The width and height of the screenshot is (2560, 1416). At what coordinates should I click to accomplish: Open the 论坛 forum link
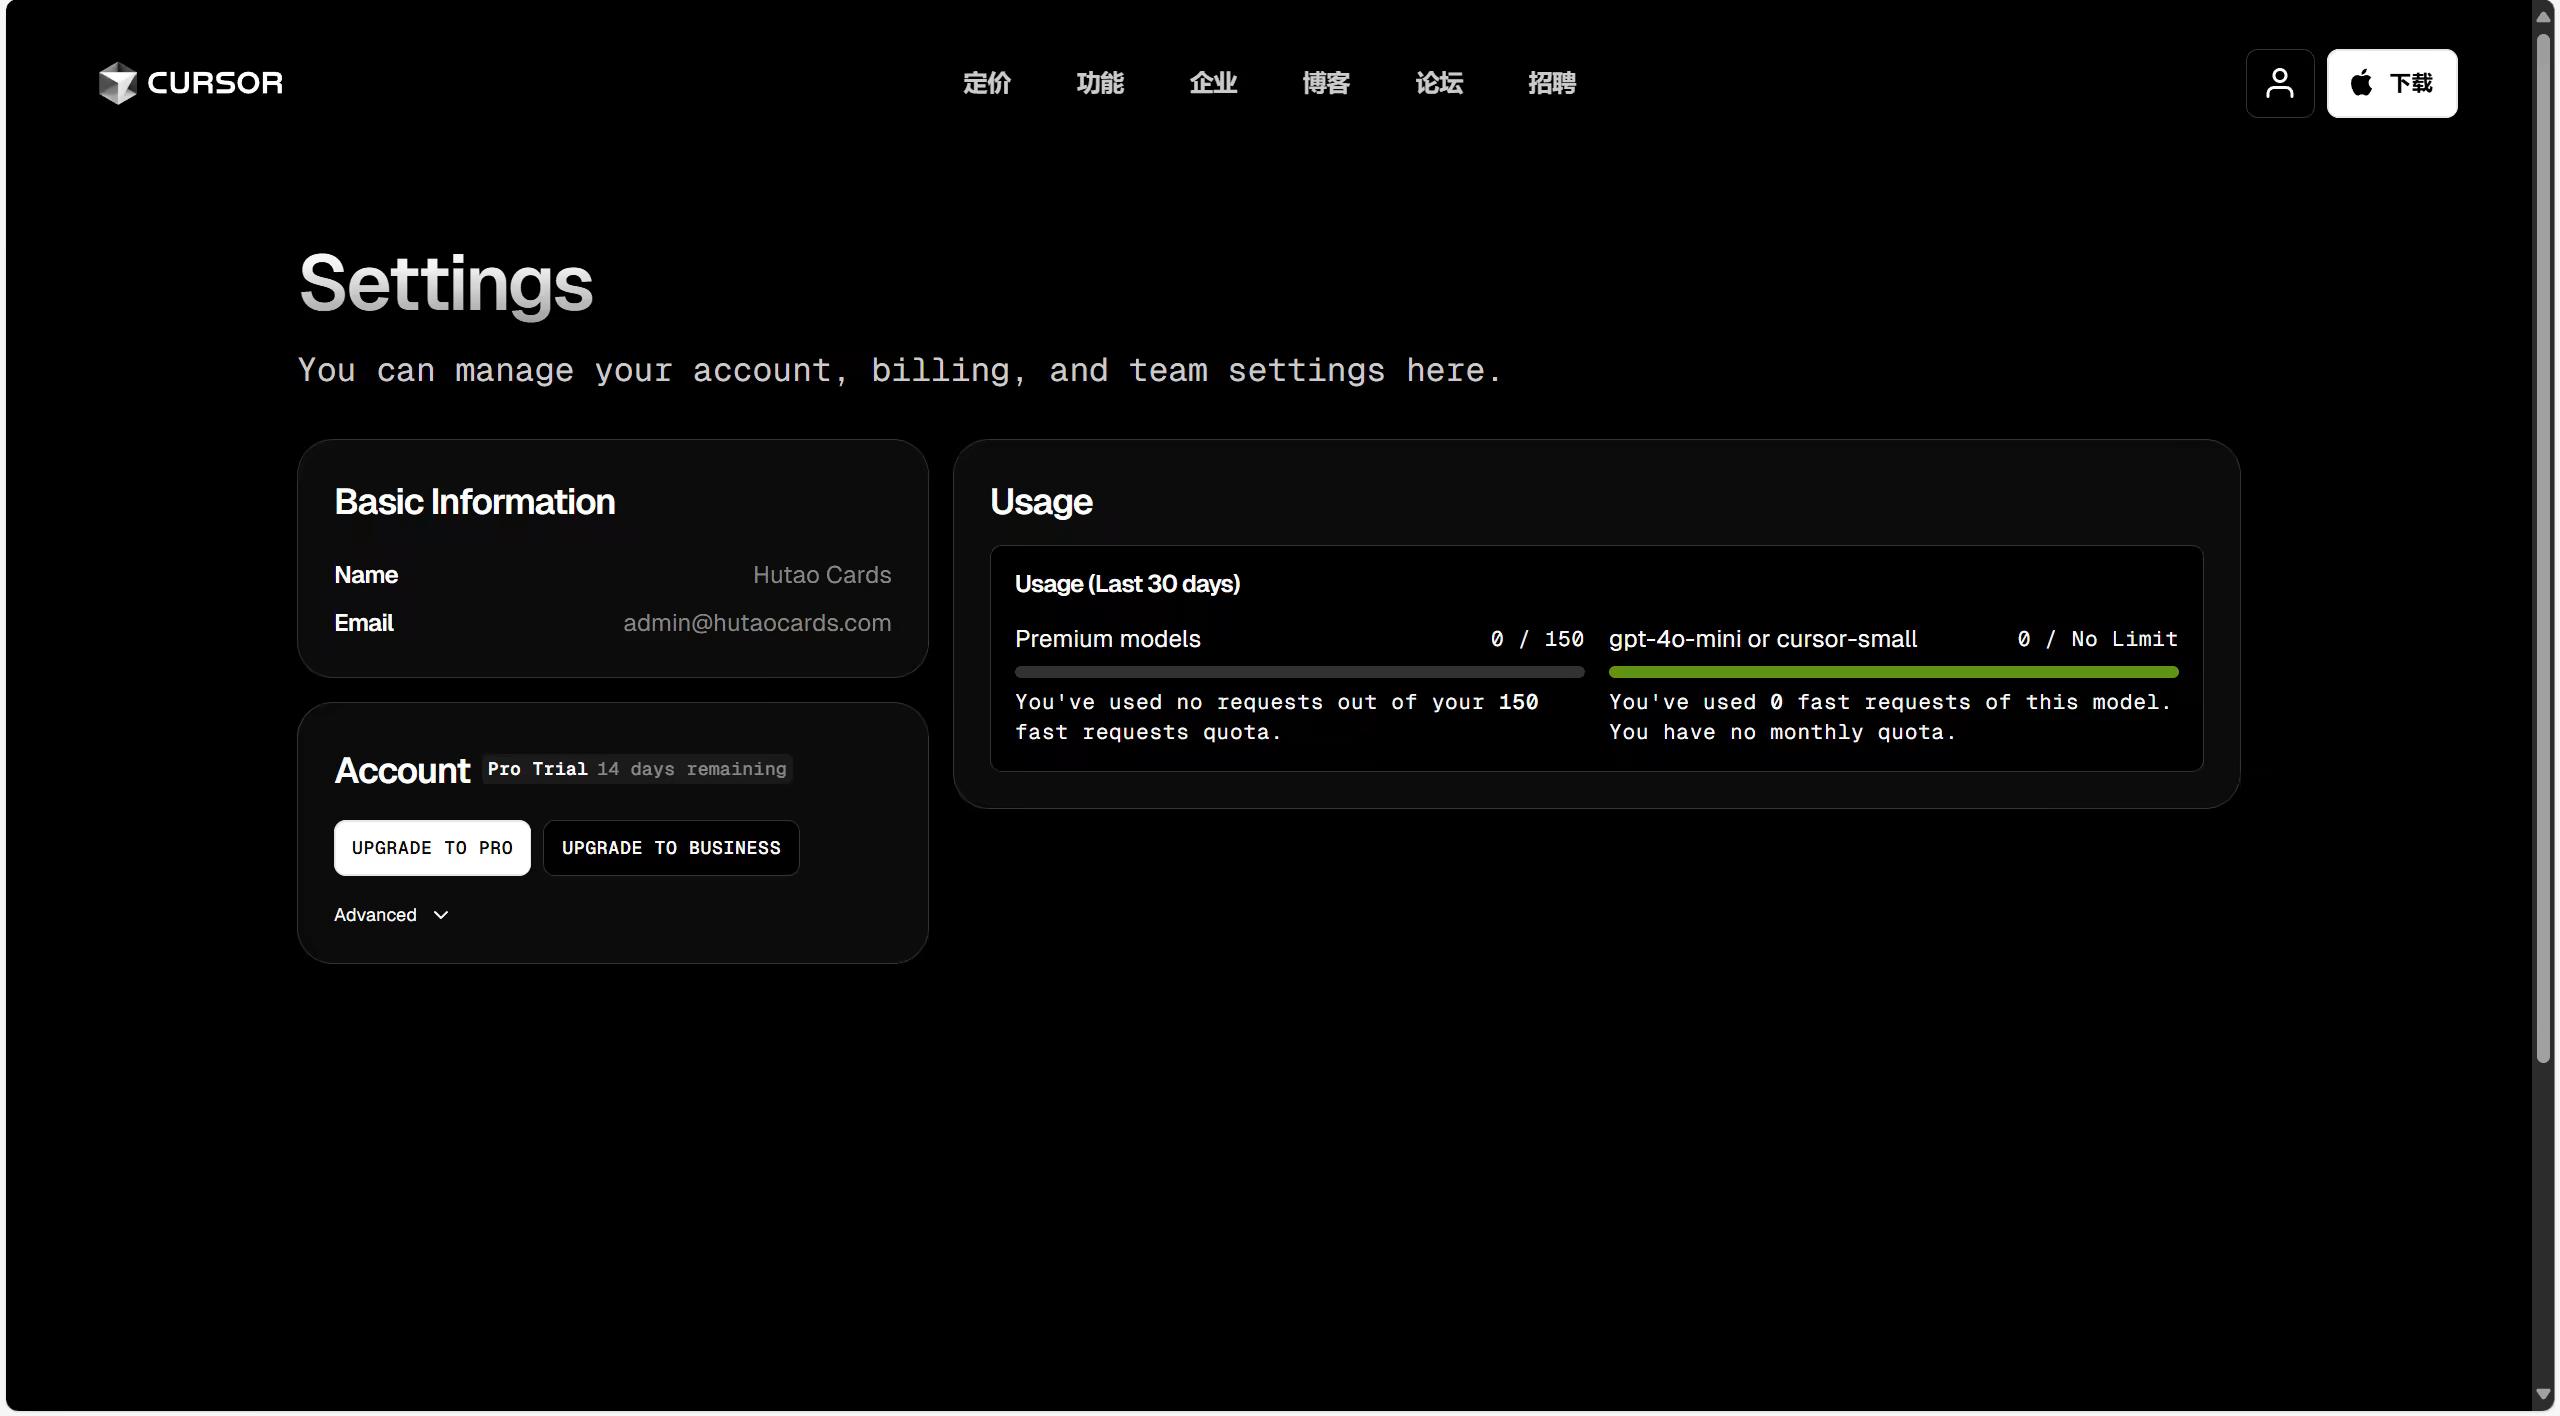[x=1438, y=83]
